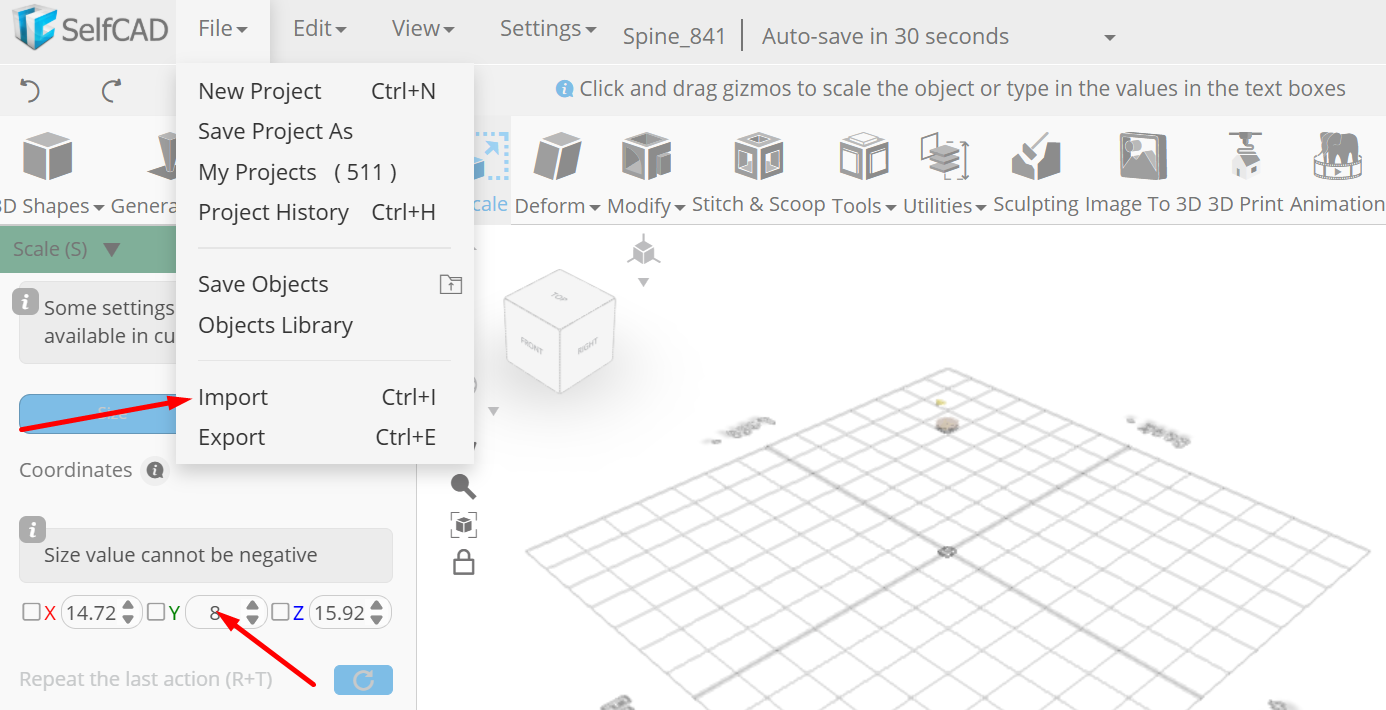Click the magnifier search icon in viewport
The height and width of the screenshot is (710, 1386).
click(463, 487)
